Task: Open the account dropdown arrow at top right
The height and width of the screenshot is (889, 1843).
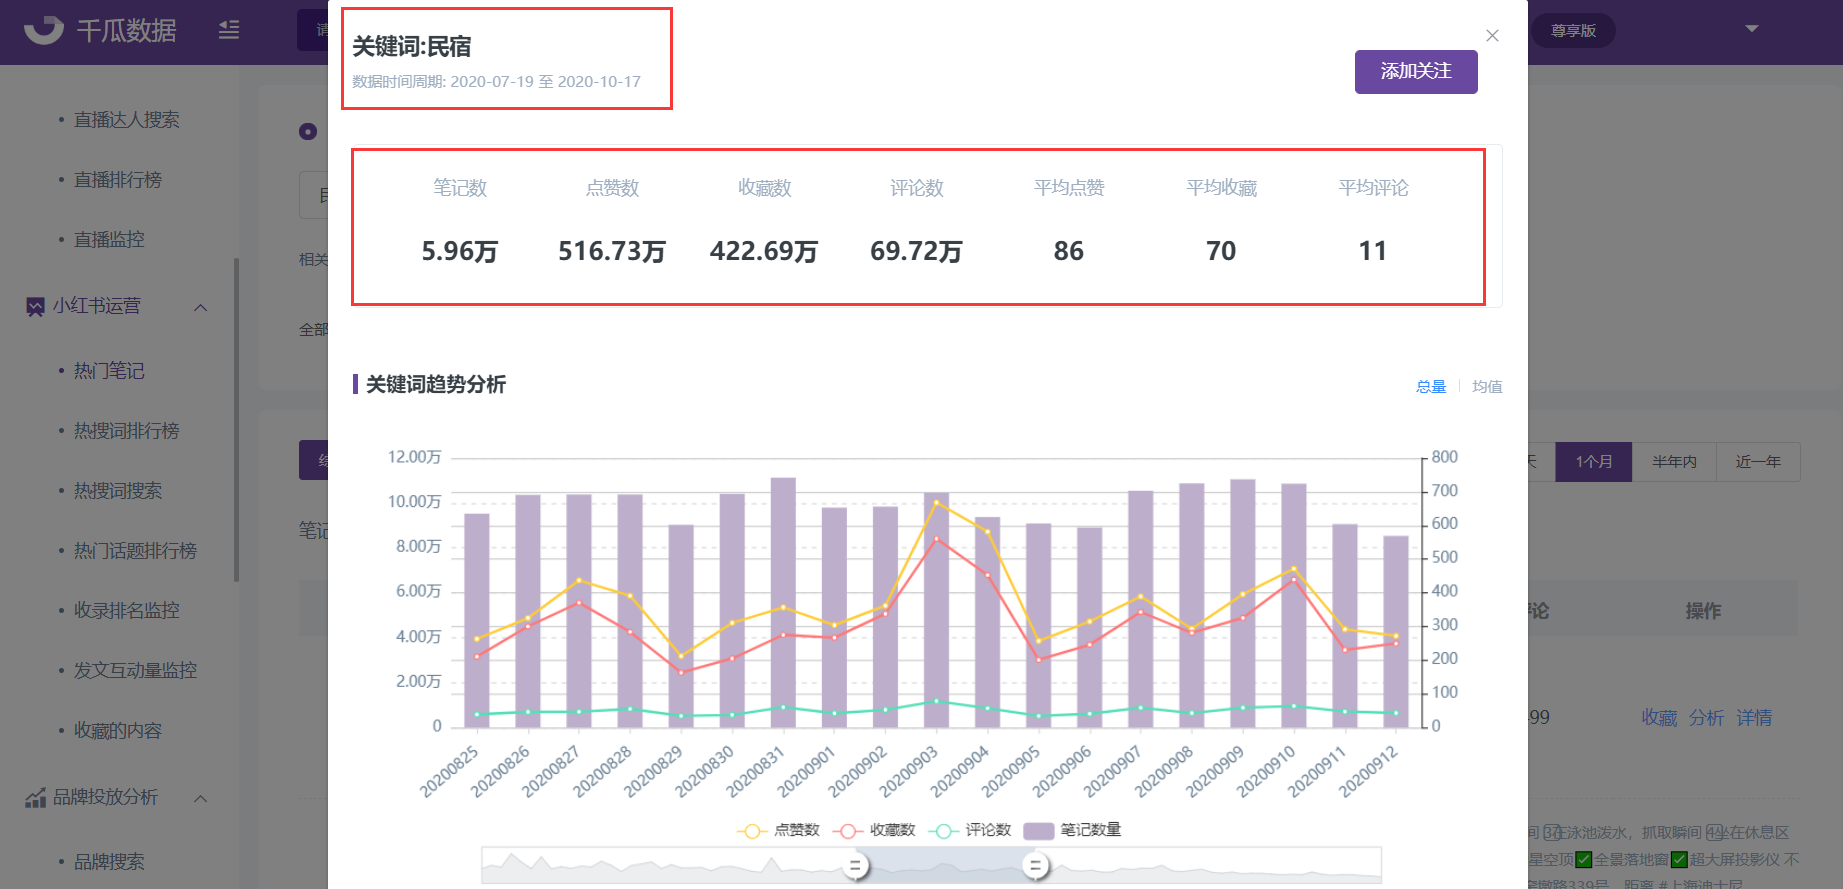Action: (1751, 29)
